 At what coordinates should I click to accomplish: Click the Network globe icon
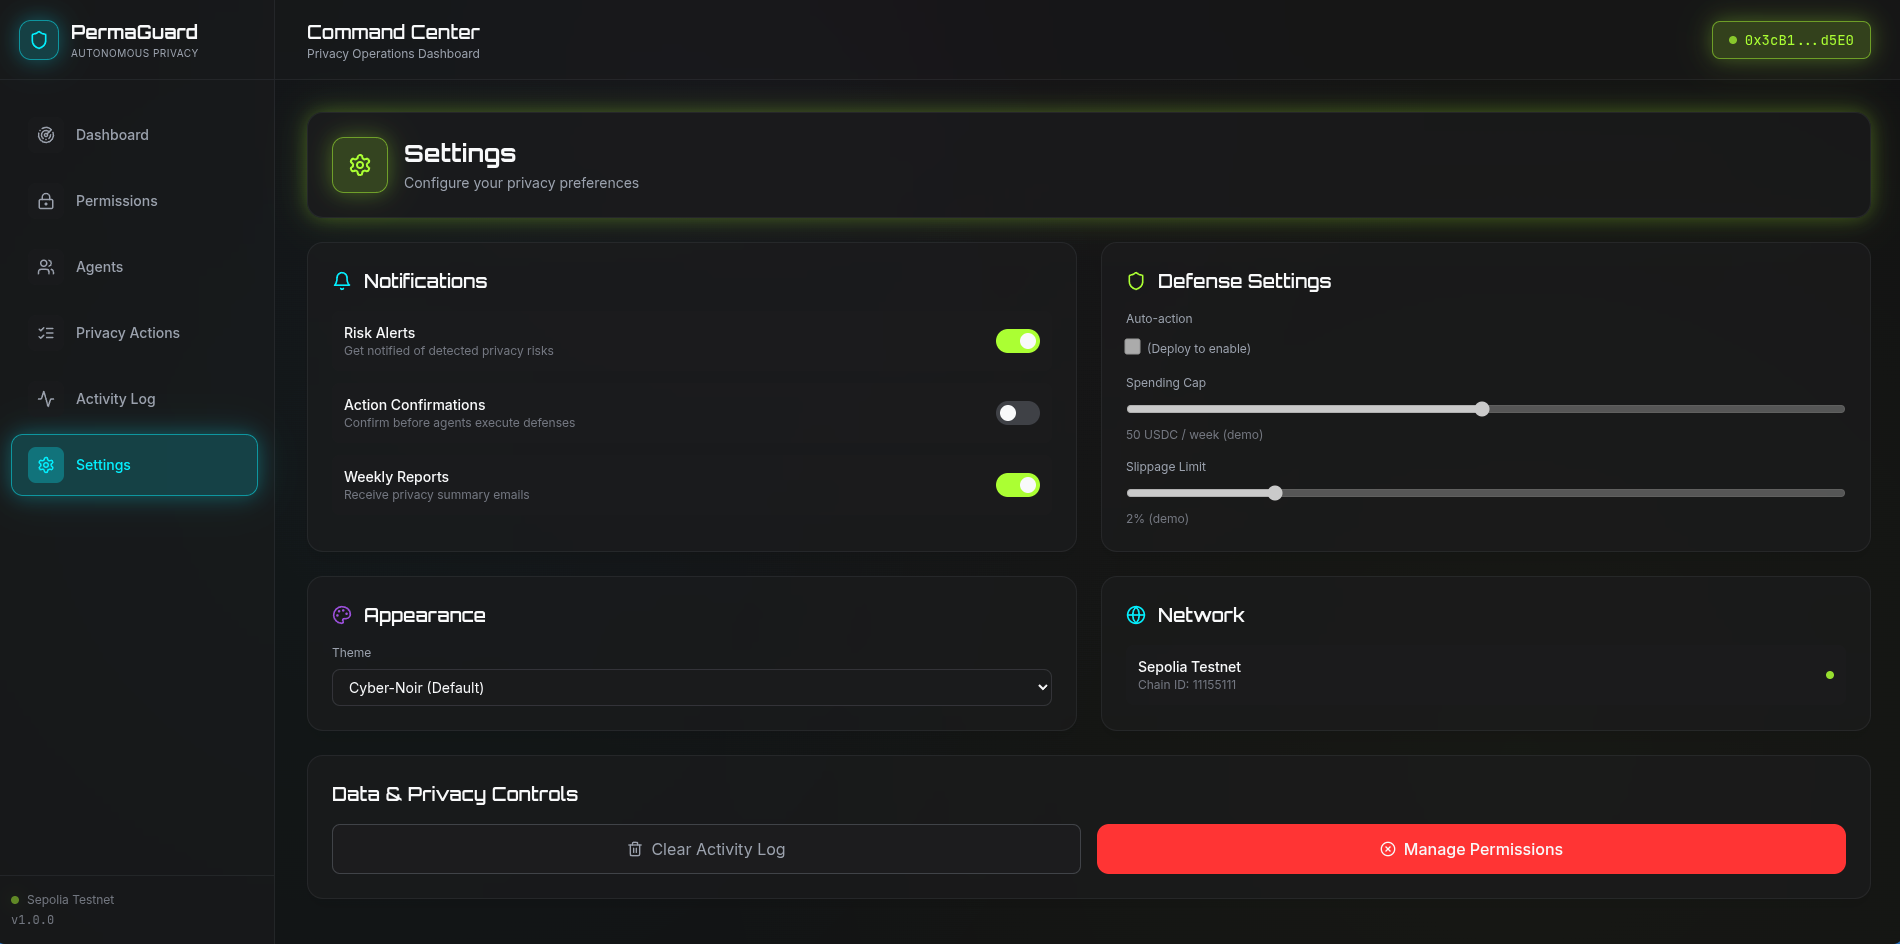[1136, 615]
